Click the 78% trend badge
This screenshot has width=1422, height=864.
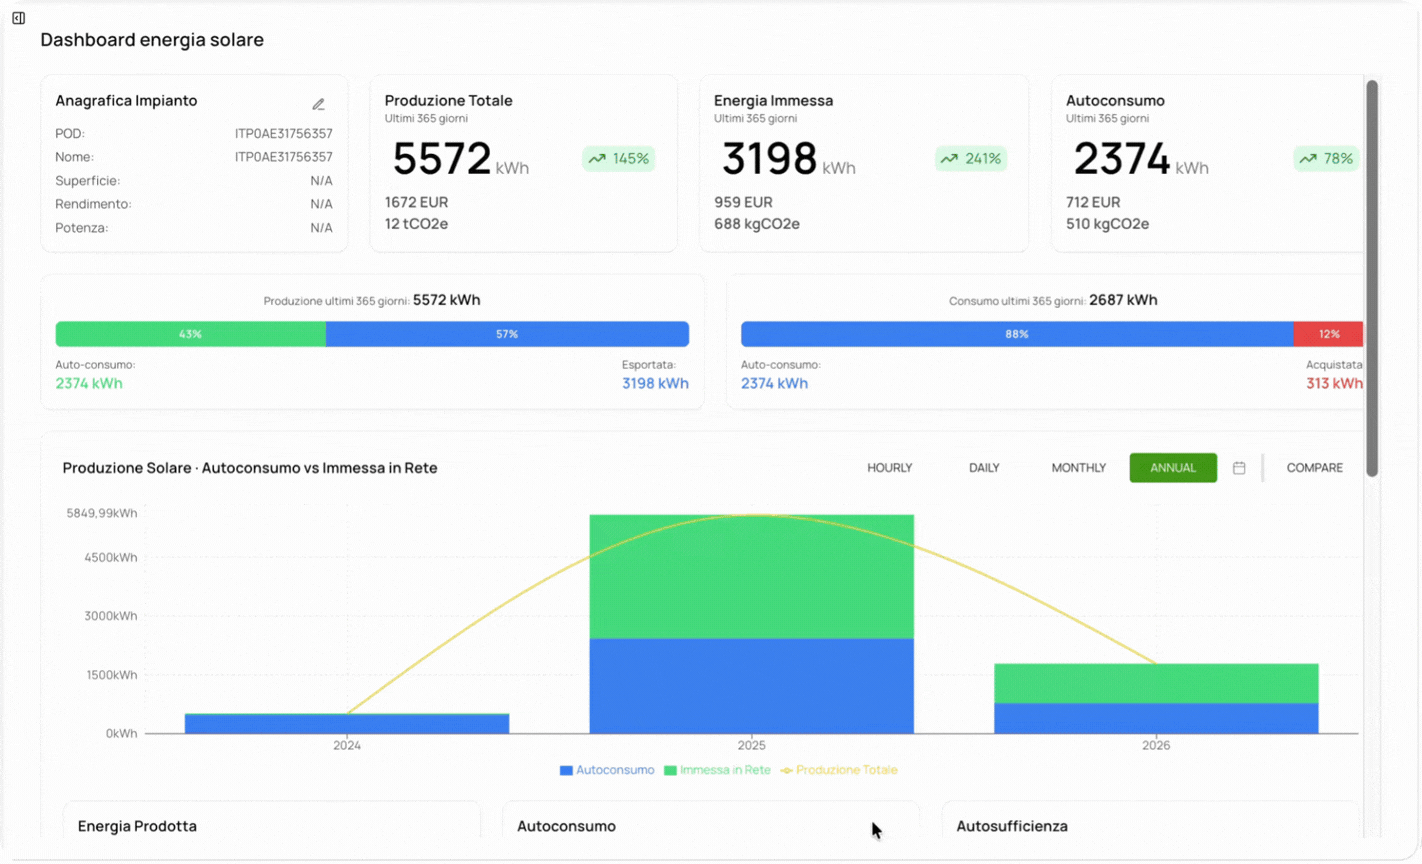coord(1326,158)
